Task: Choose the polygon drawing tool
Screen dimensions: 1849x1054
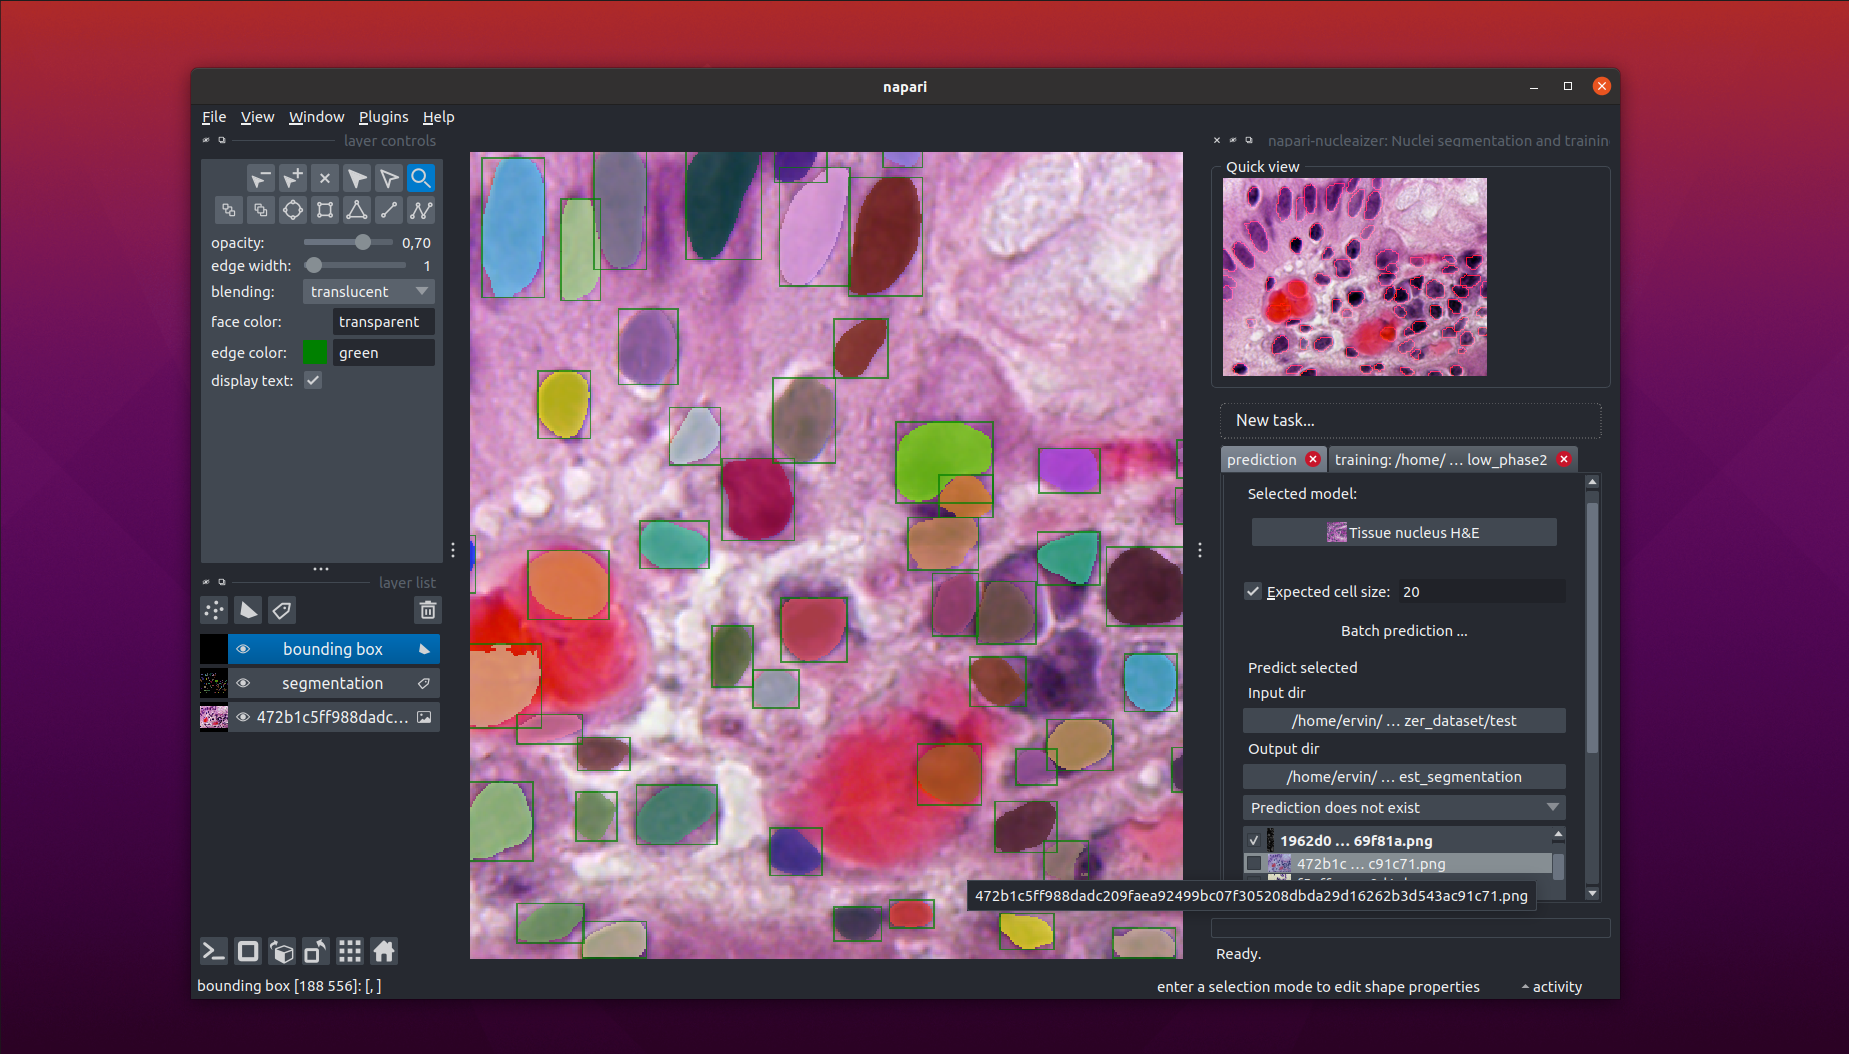Action: tap(357, 210)
